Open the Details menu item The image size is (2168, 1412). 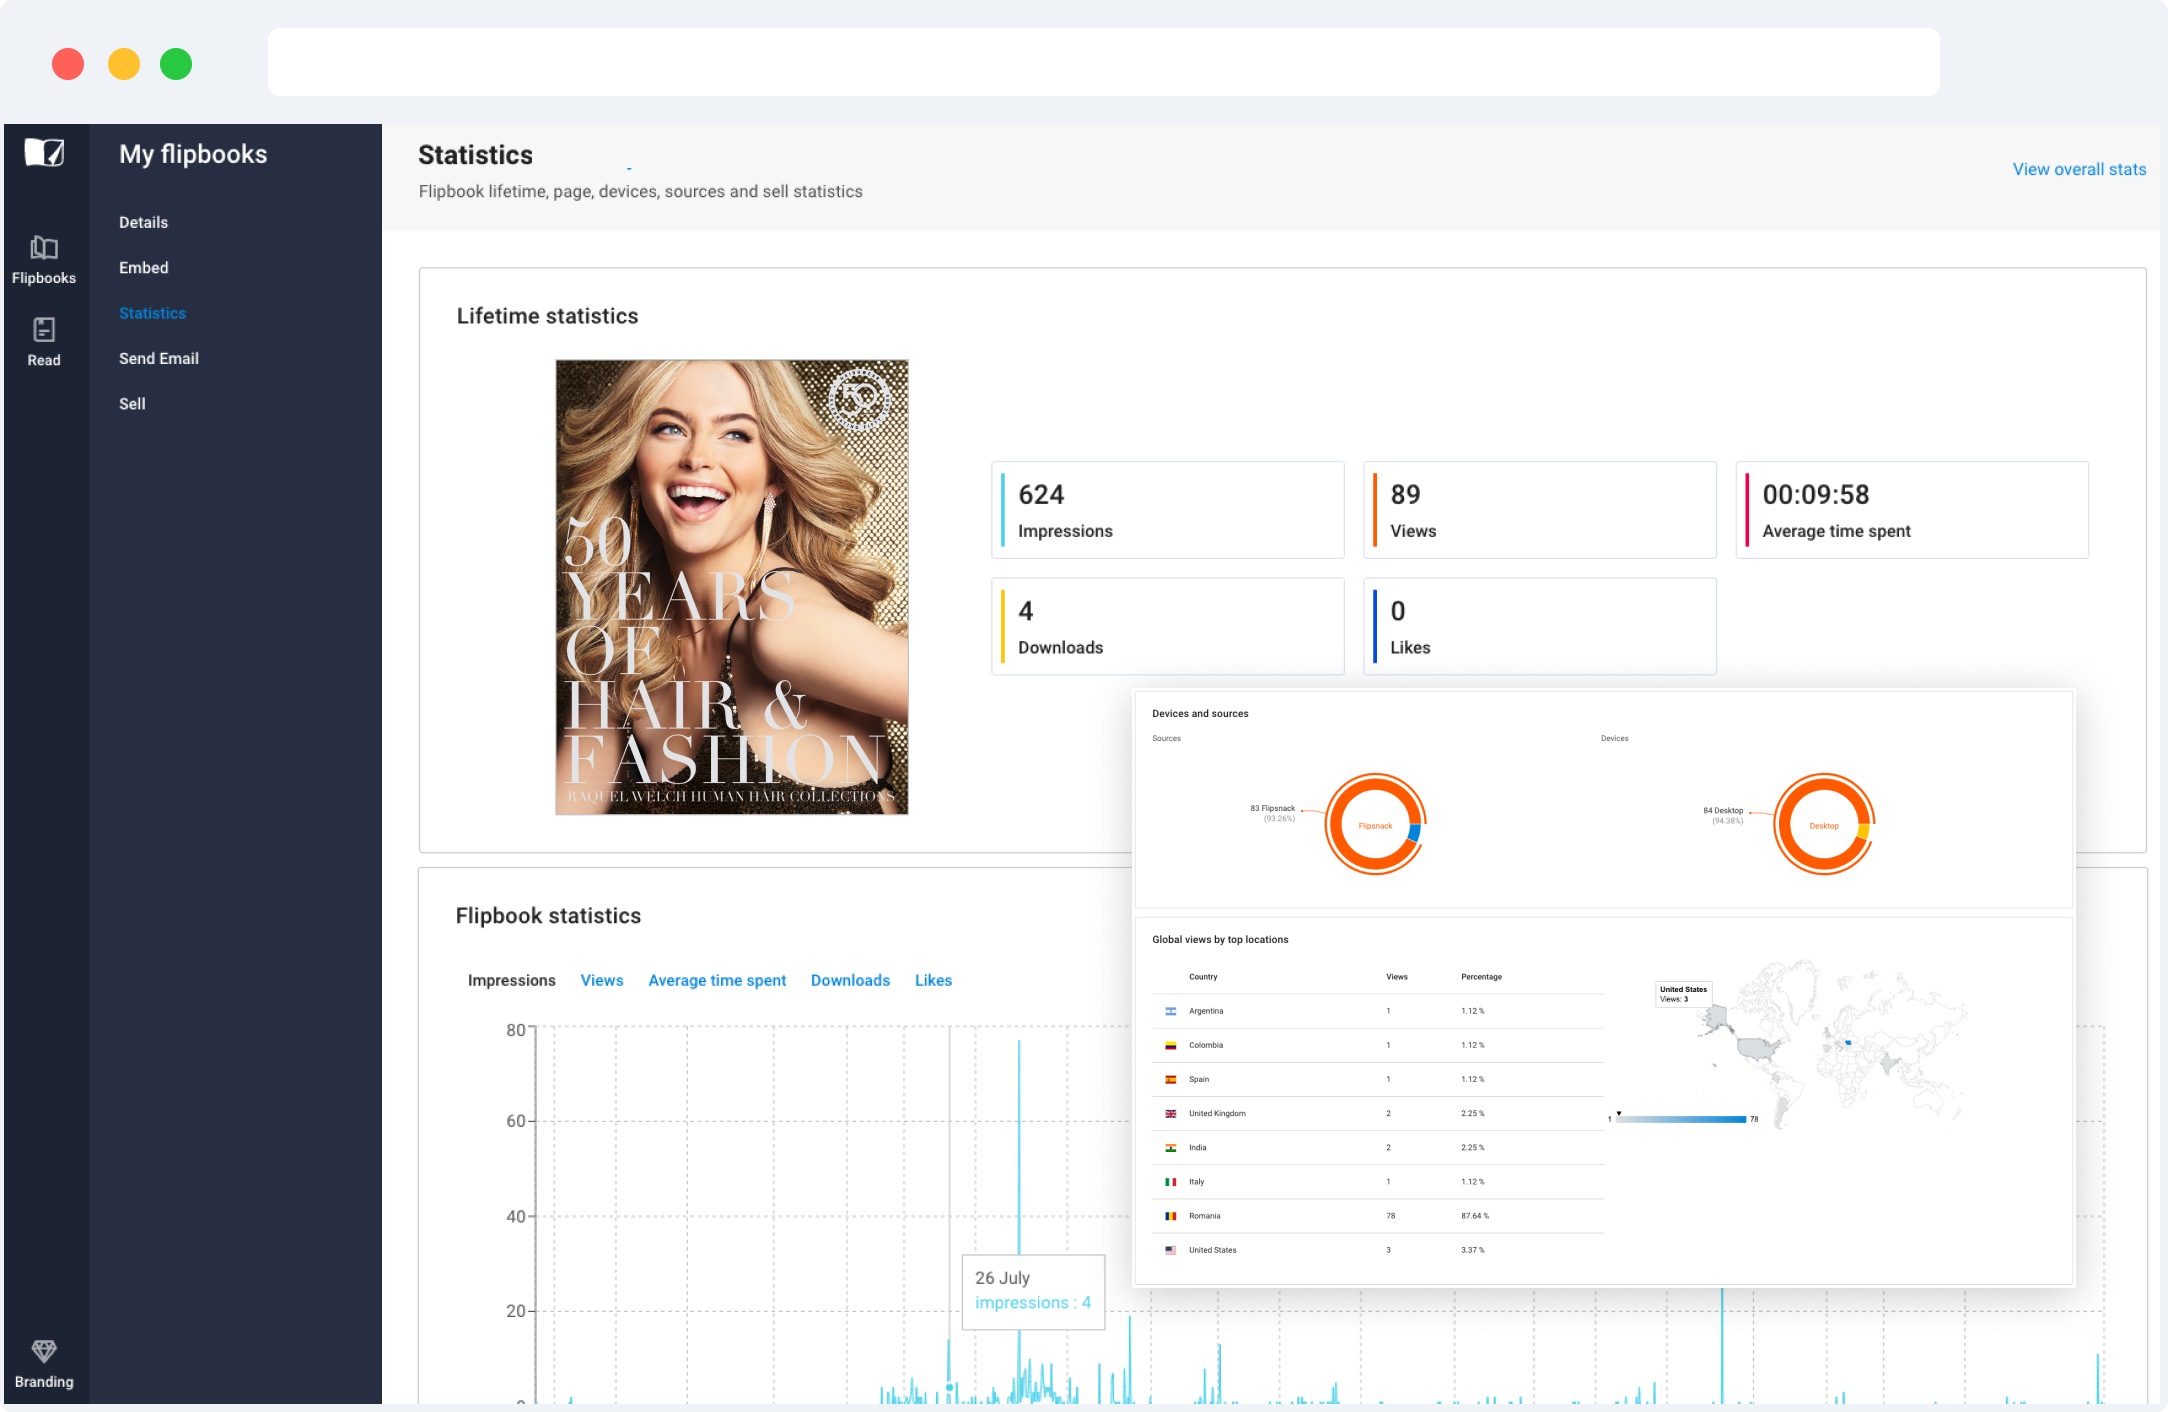coord(143,222)
